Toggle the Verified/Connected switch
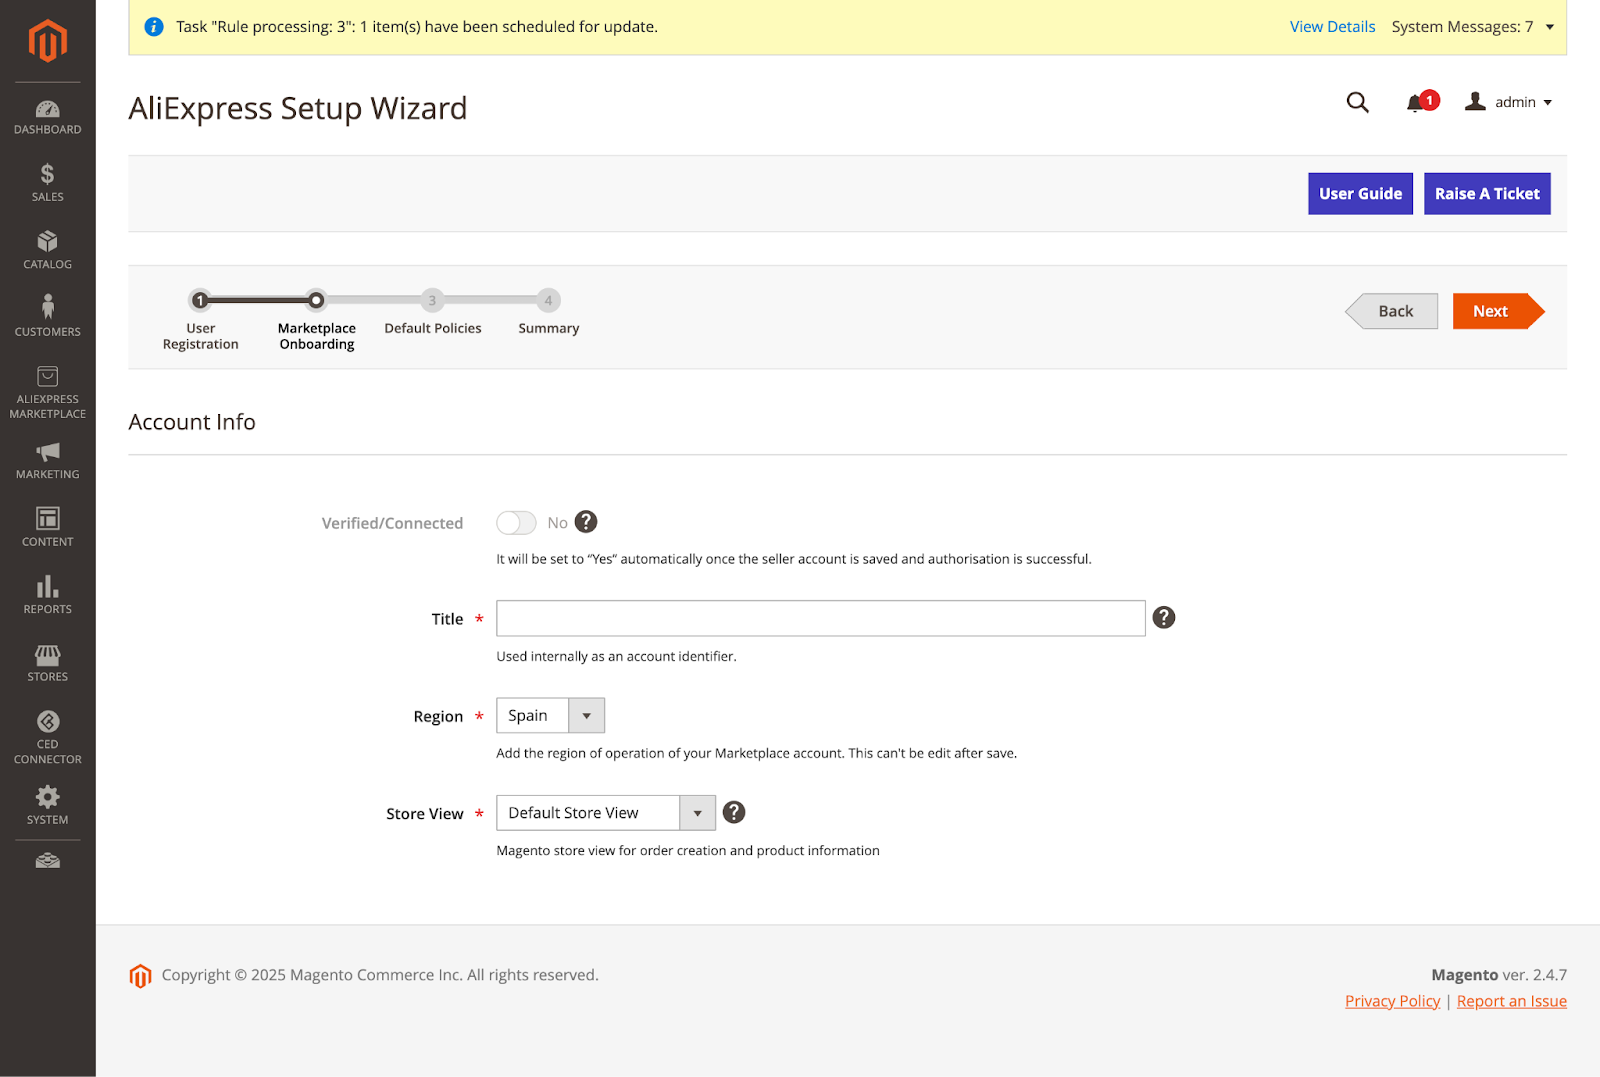Viewport: 1600px width, 1077px height. coord(516,523)
